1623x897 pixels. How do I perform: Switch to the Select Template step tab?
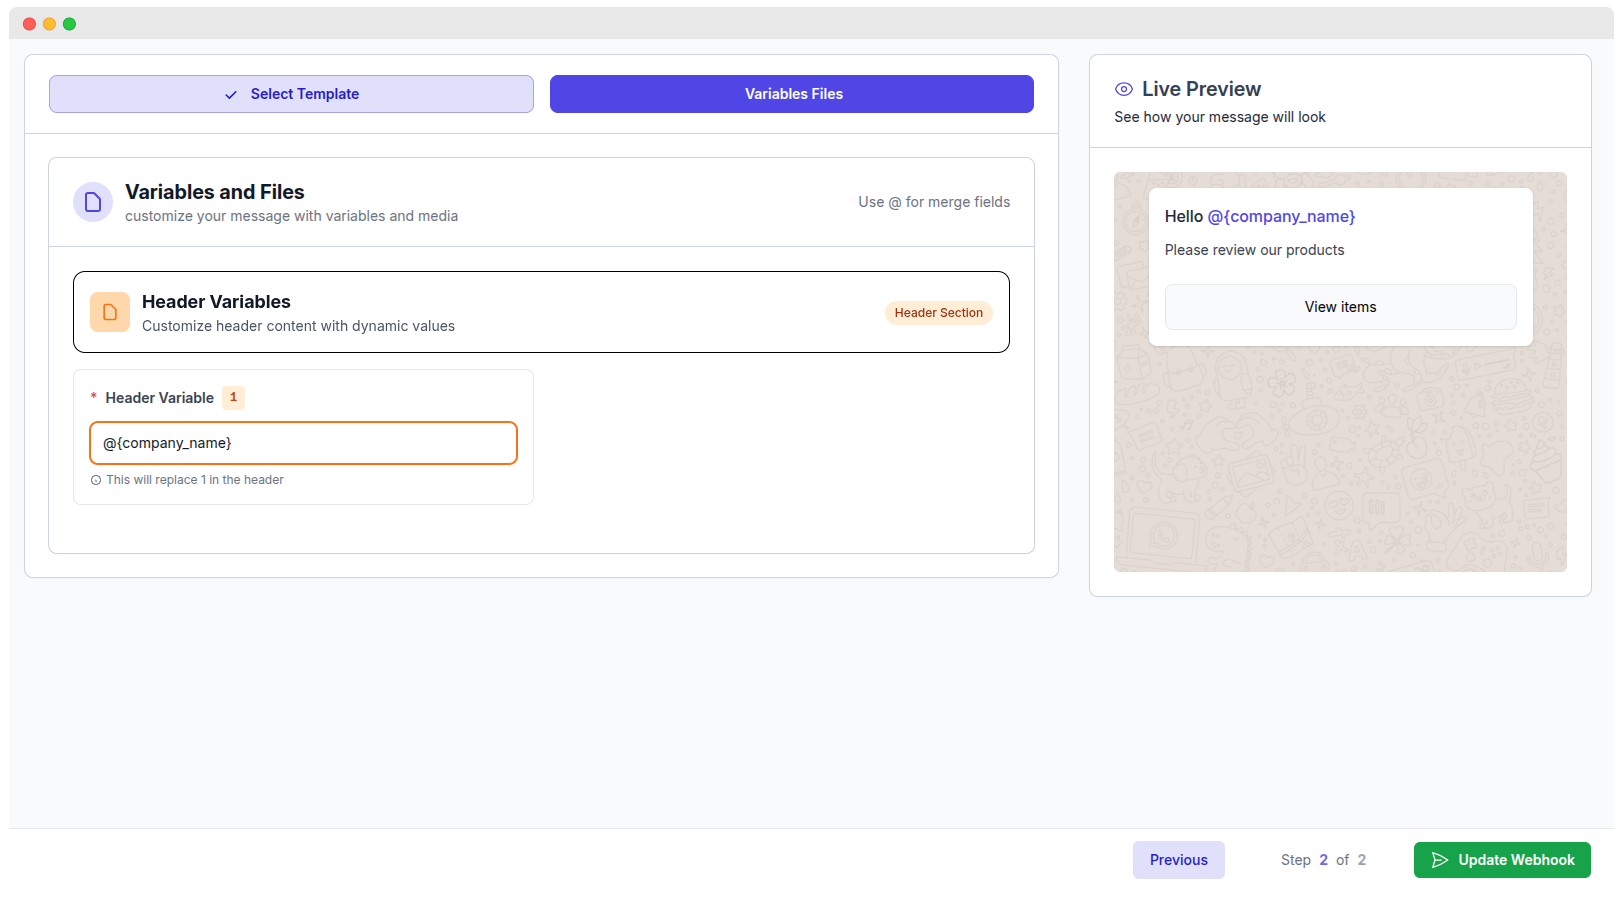click(291, 94)
